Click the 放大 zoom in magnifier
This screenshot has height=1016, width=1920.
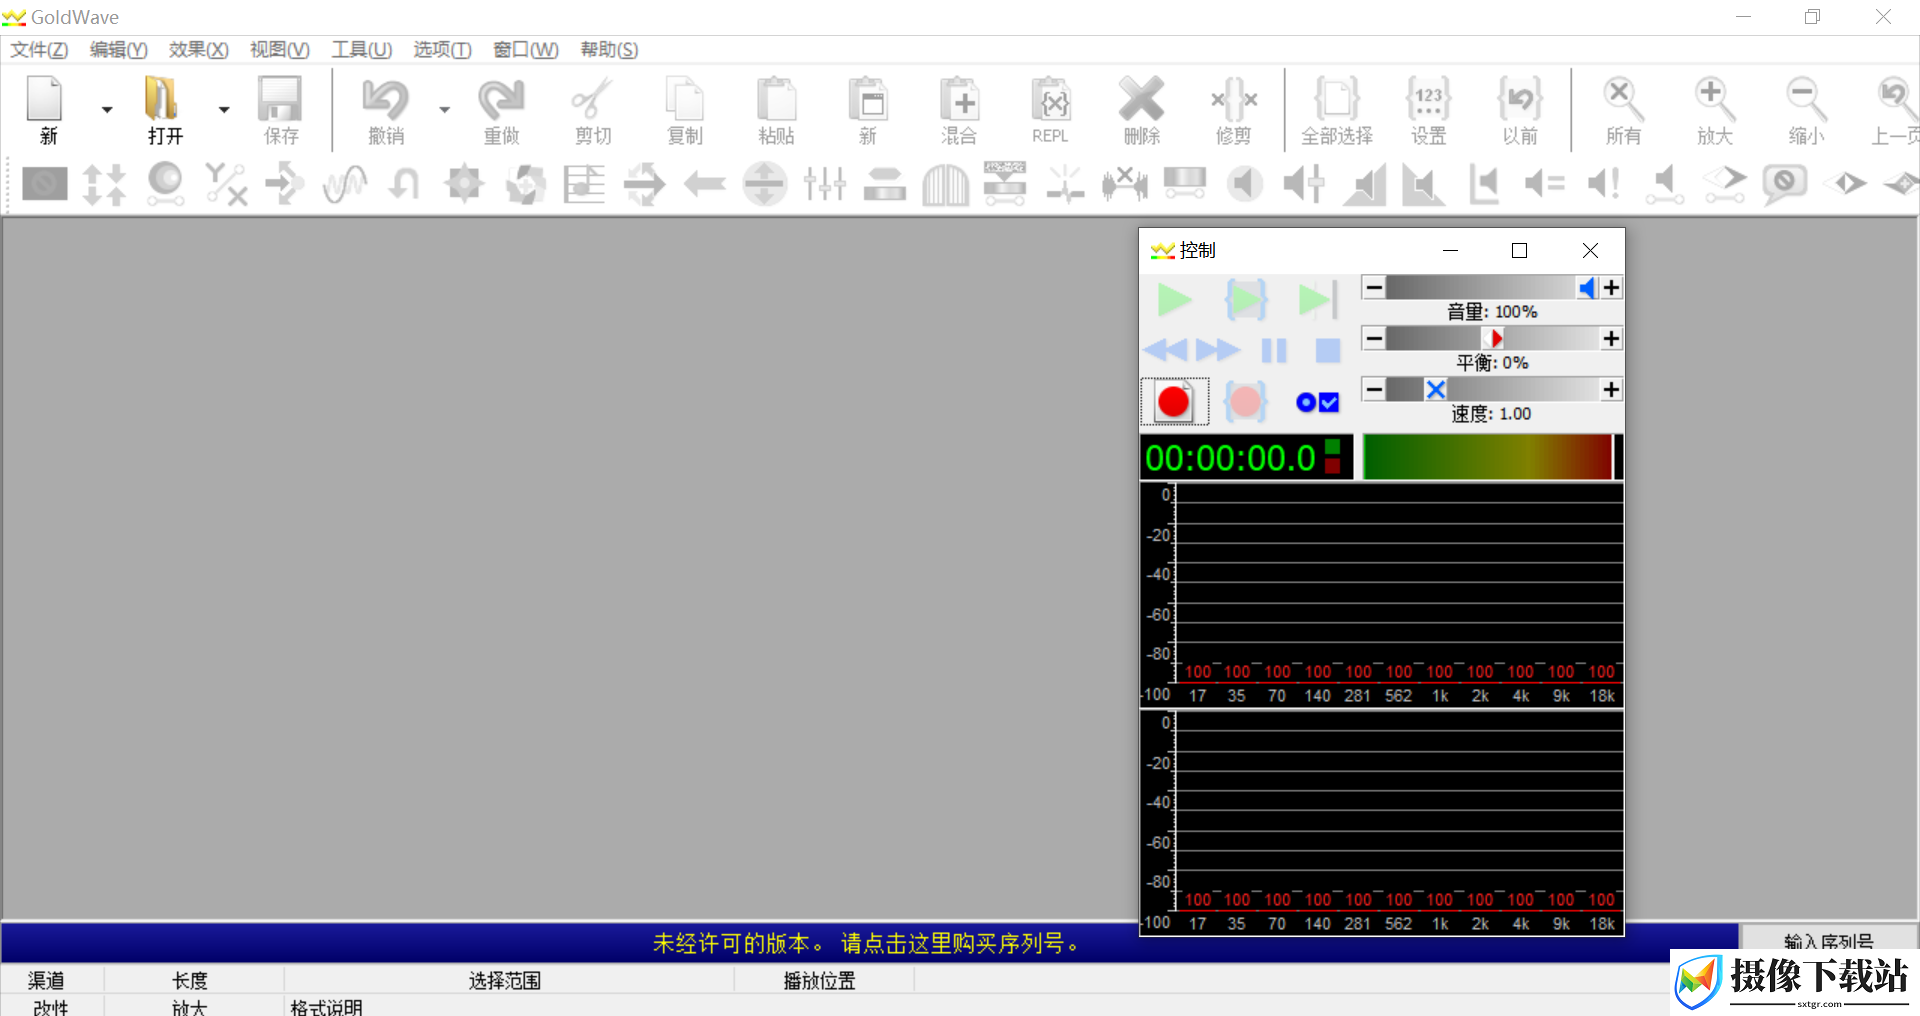click(x=1714, y=109)
